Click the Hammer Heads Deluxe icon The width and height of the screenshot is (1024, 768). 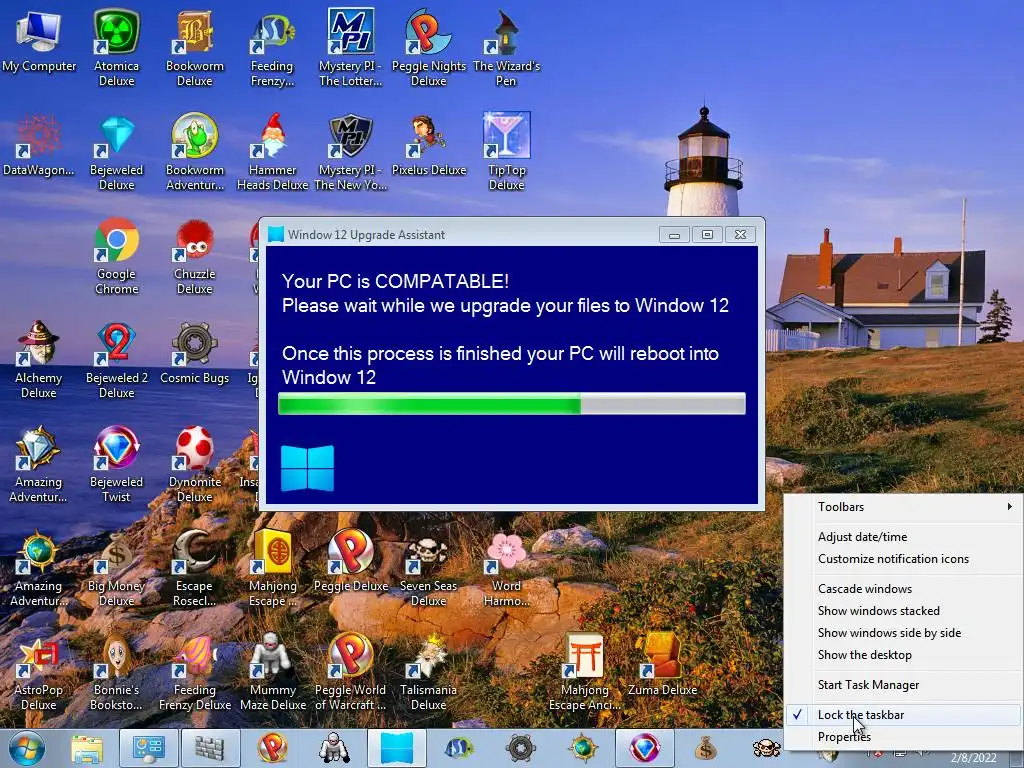pos(272,152)
